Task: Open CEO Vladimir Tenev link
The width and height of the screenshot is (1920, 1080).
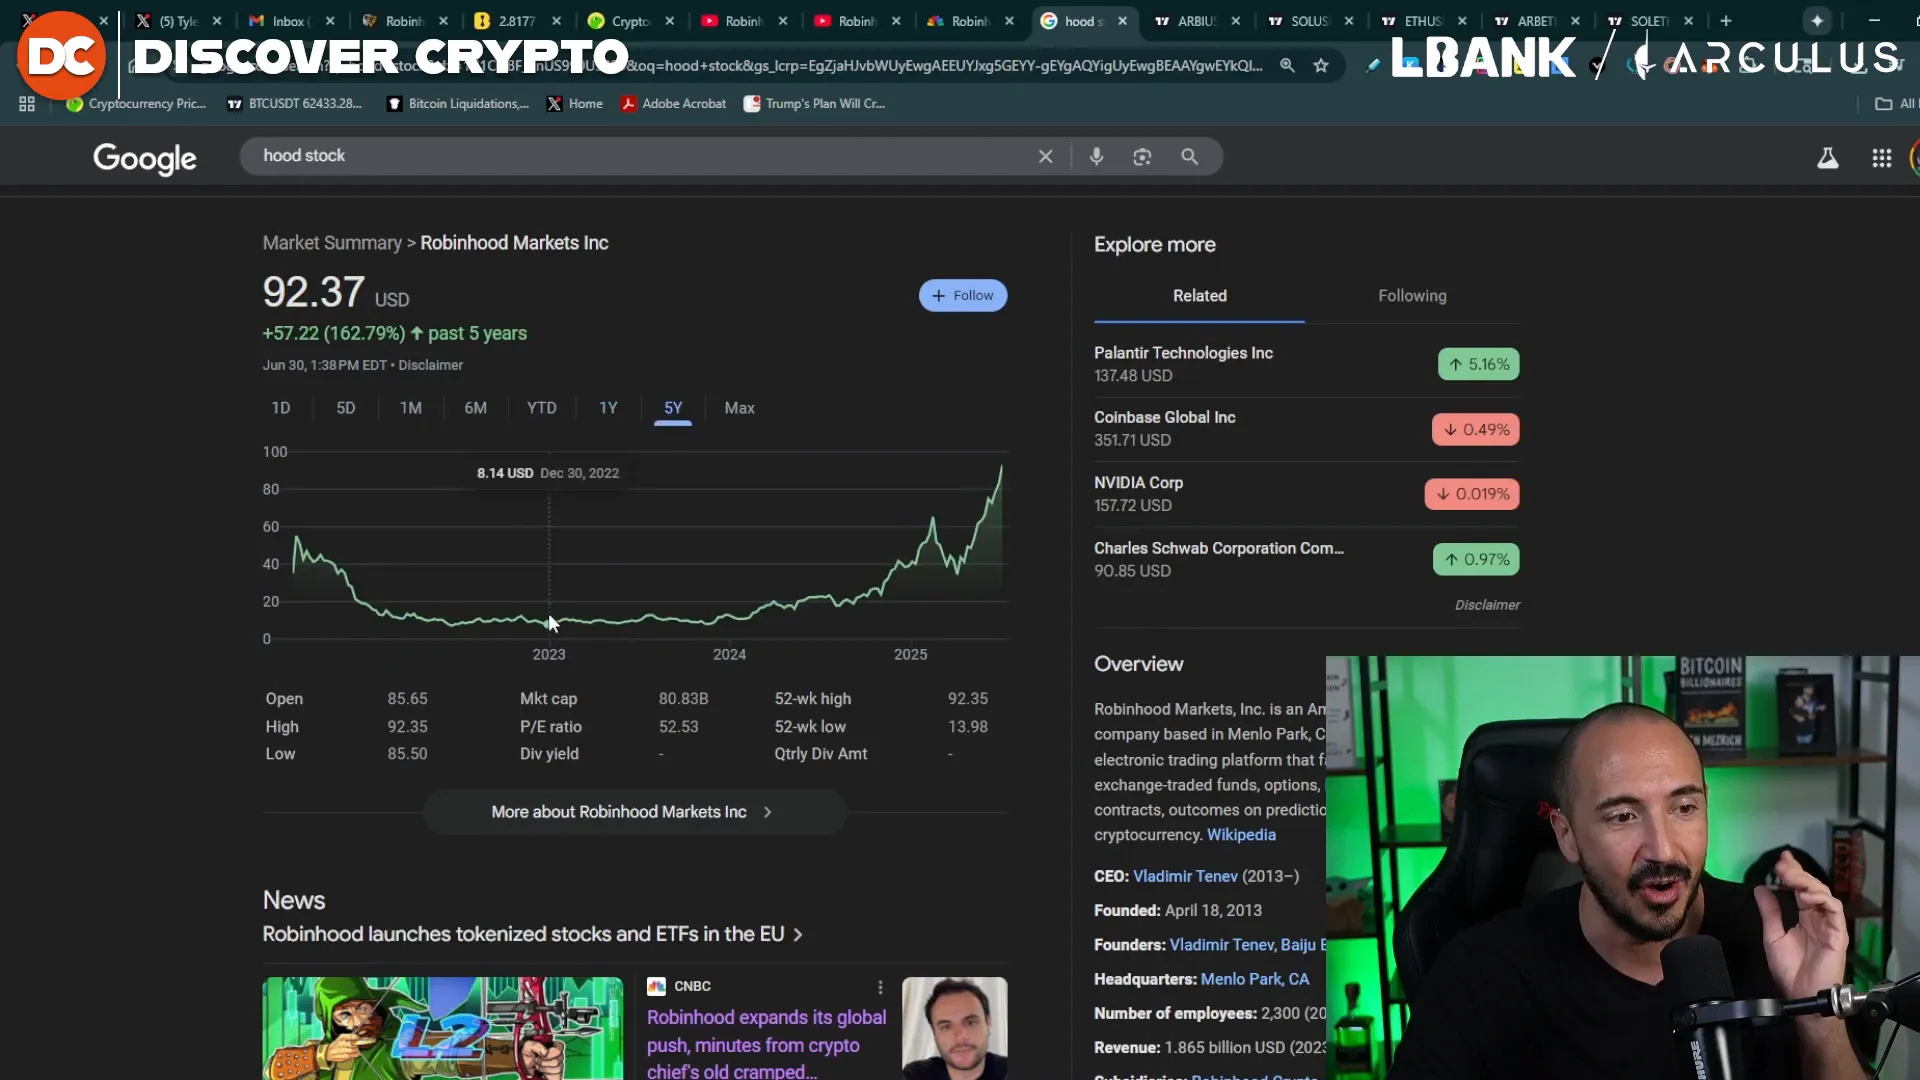Action: tap(1185, 876)
